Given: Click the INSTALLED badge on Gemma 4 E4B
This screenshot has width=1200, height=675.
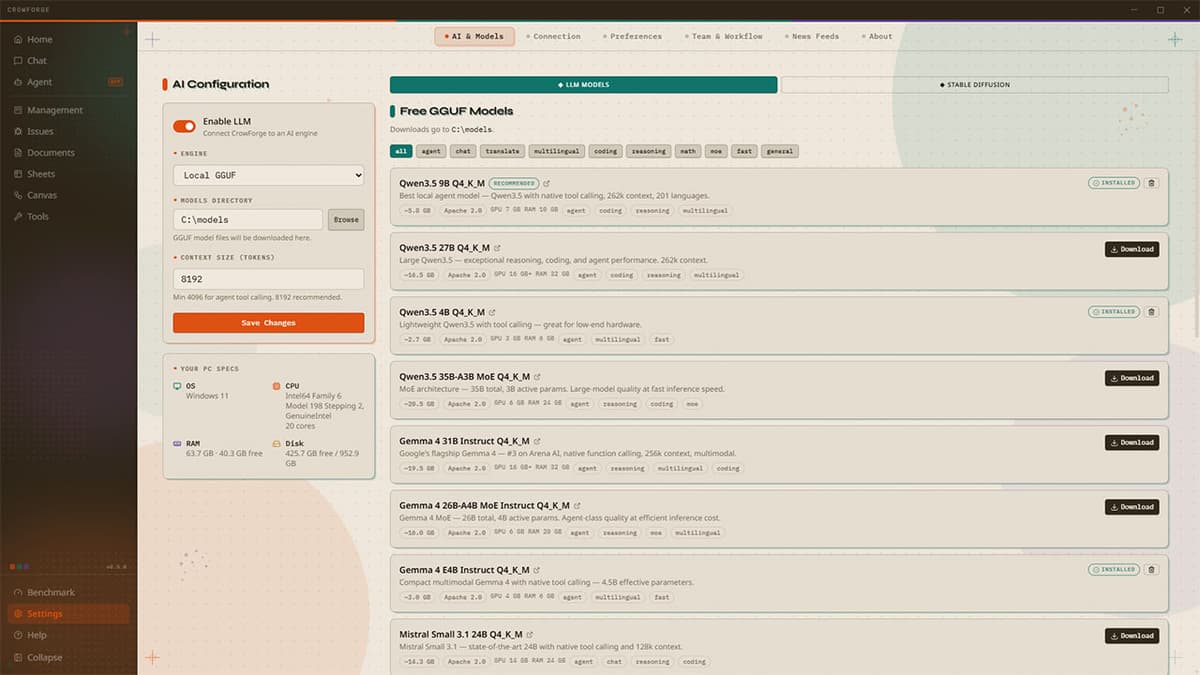Looking at the screenshot, I should pos(1114,570).
